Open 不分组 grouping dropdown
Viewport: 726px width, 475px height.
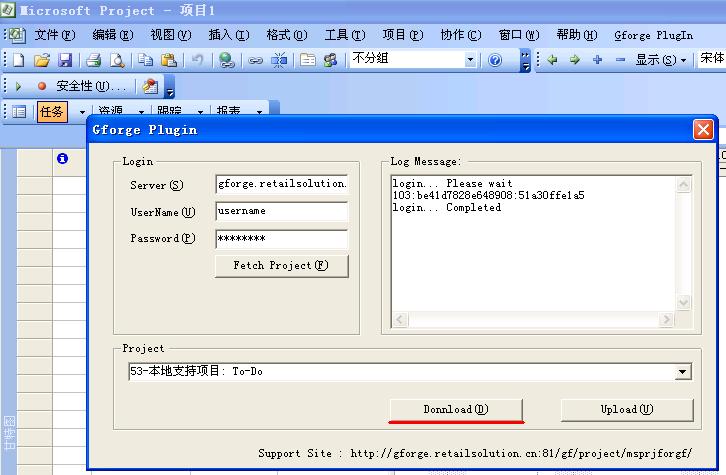coord(470,60)
